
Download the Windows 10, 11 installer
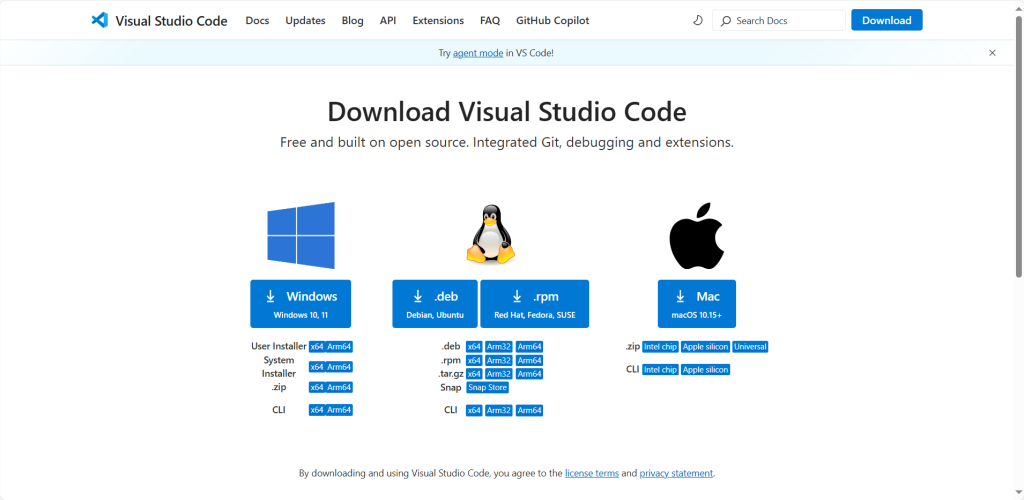(300, 304)
